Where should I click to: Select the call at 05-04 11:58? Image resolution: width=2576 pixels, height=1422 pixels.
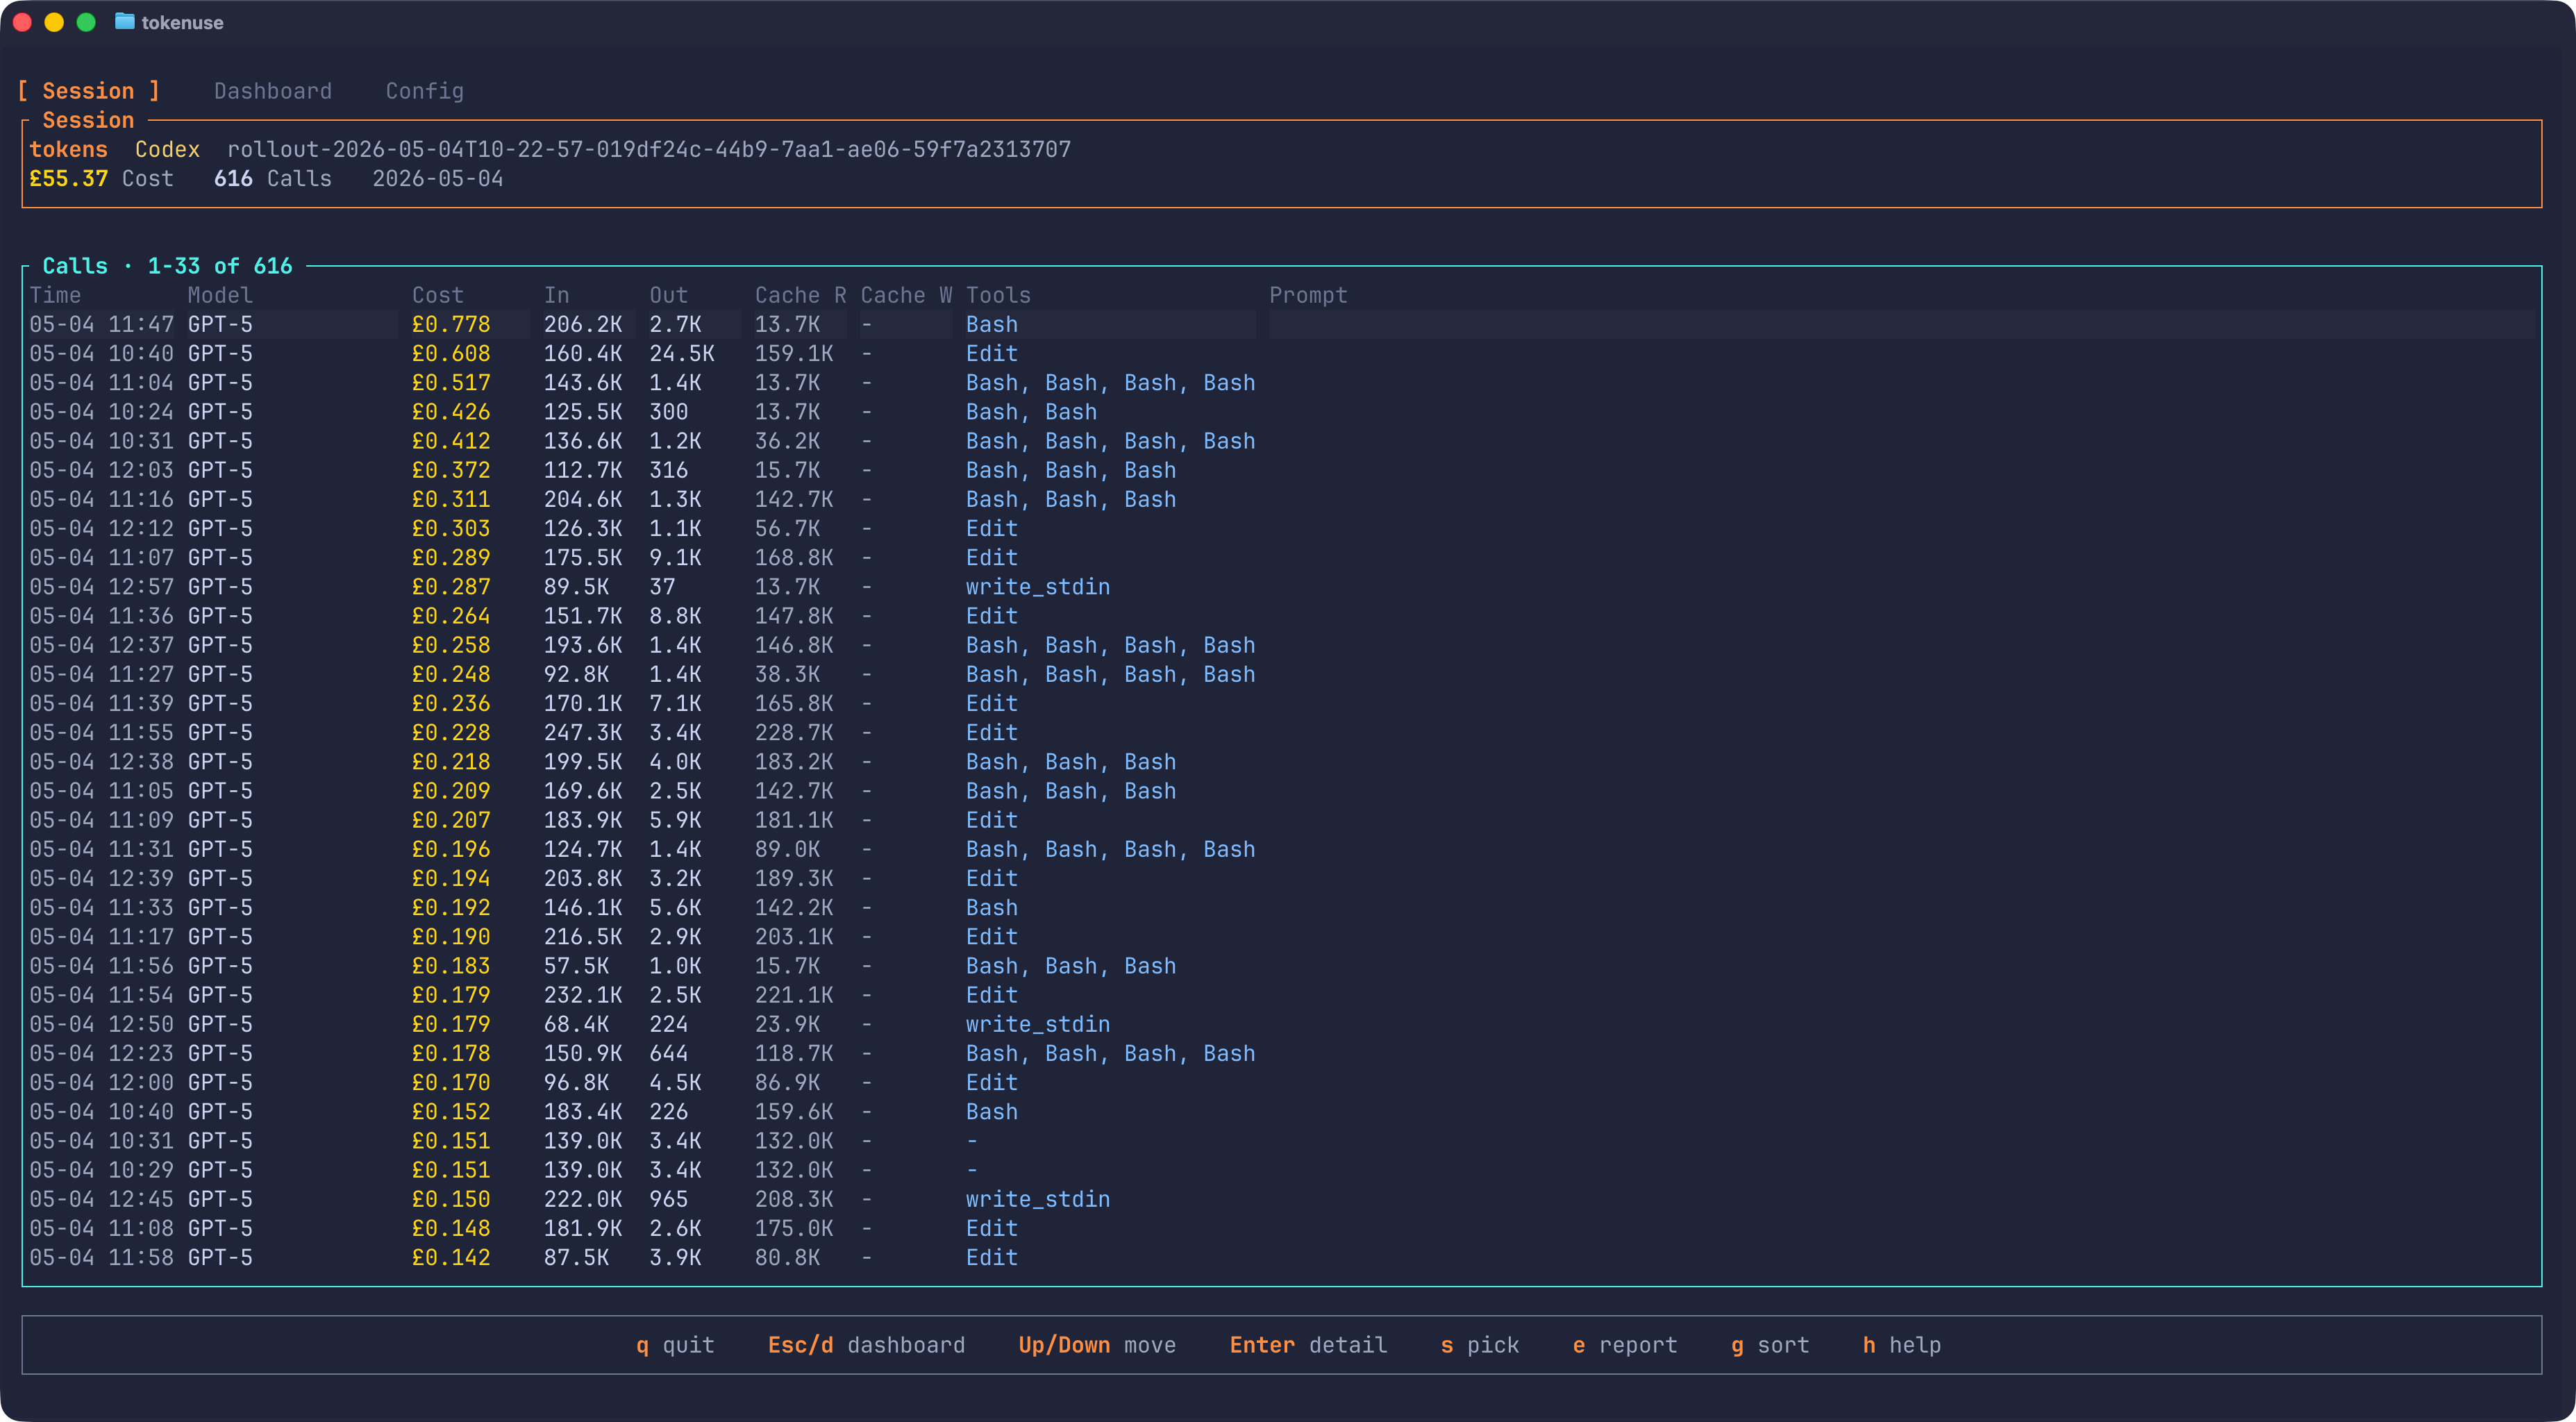click(1281, 1257)
